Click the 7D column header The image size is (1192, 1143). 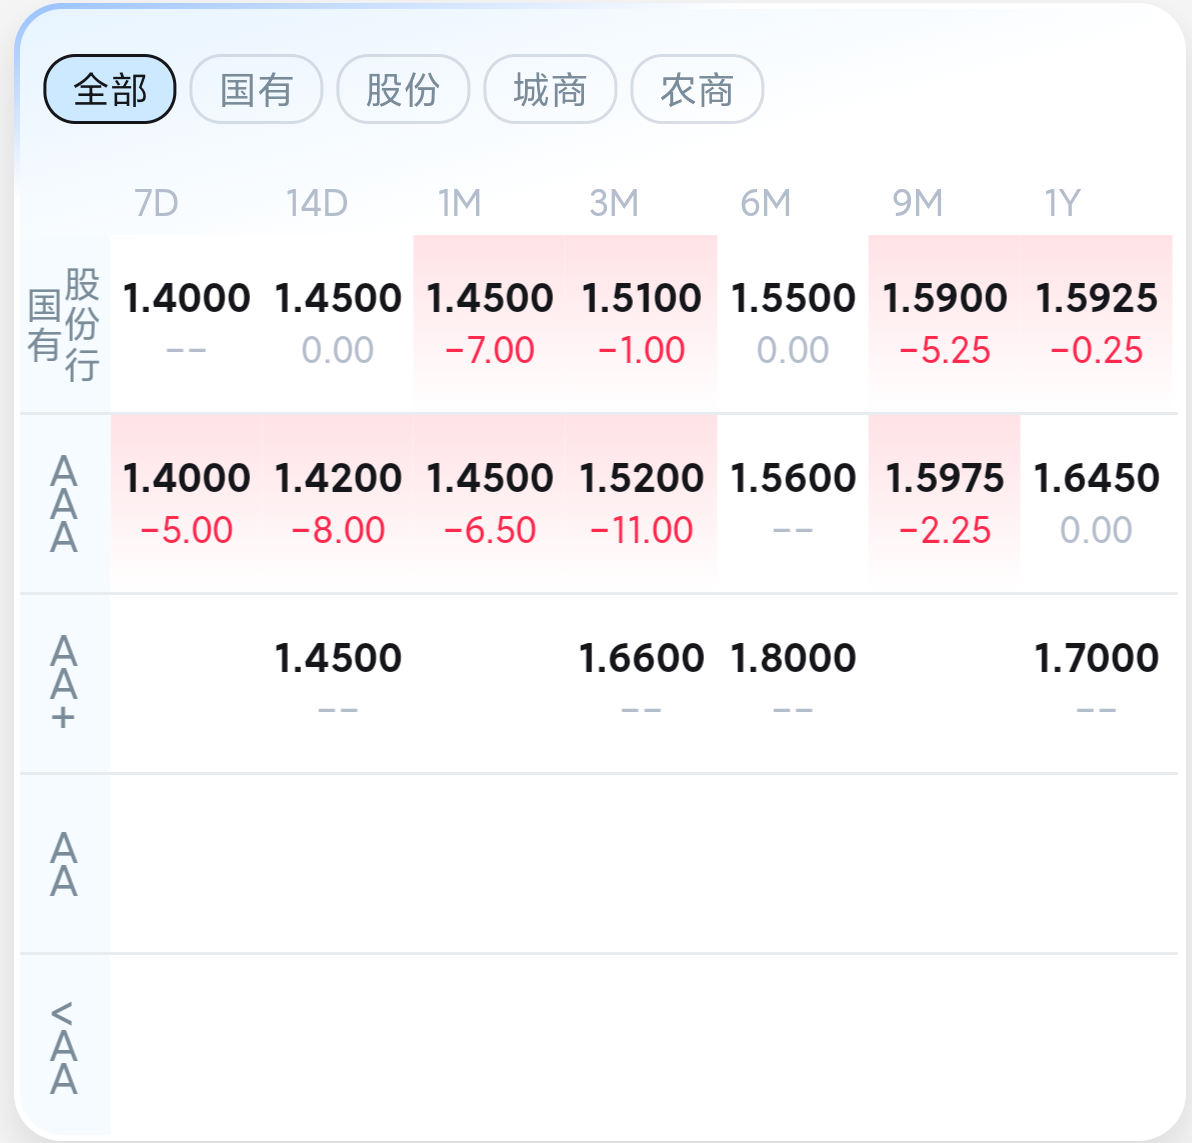(156, 203)
